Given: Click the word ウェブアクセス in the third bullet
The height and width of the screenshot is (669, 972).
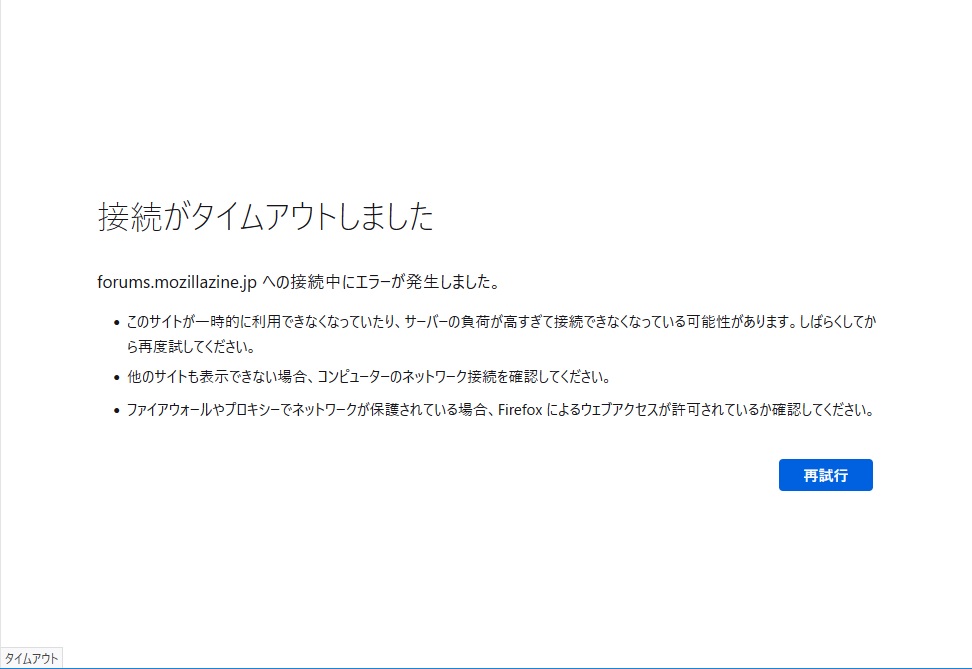Looking at the screenshot, I should [612, 410].
